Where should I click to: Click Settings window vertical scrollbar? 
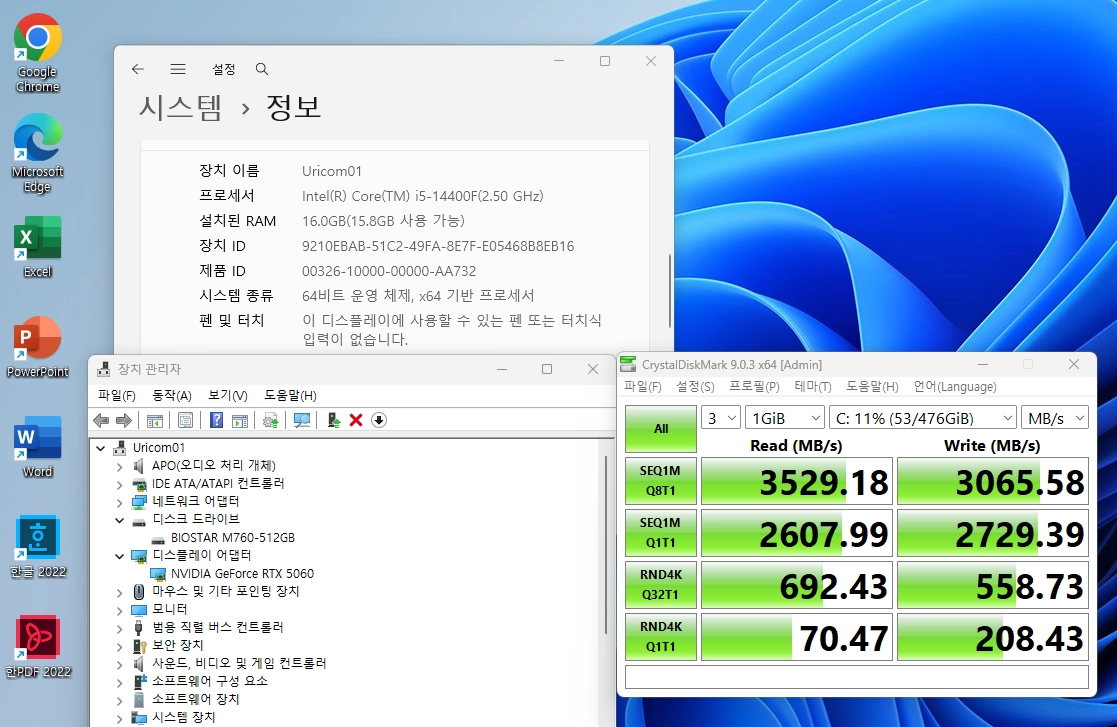coord(670,291)
